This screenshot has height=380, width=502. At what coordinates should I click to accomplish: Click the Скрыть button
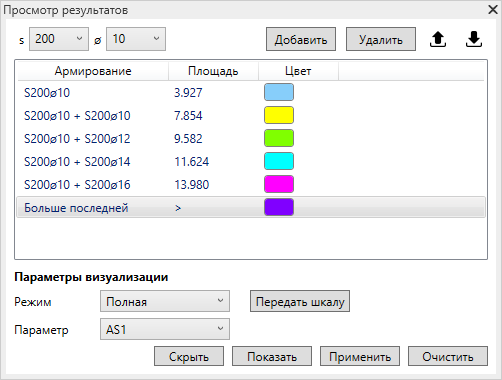189,356
